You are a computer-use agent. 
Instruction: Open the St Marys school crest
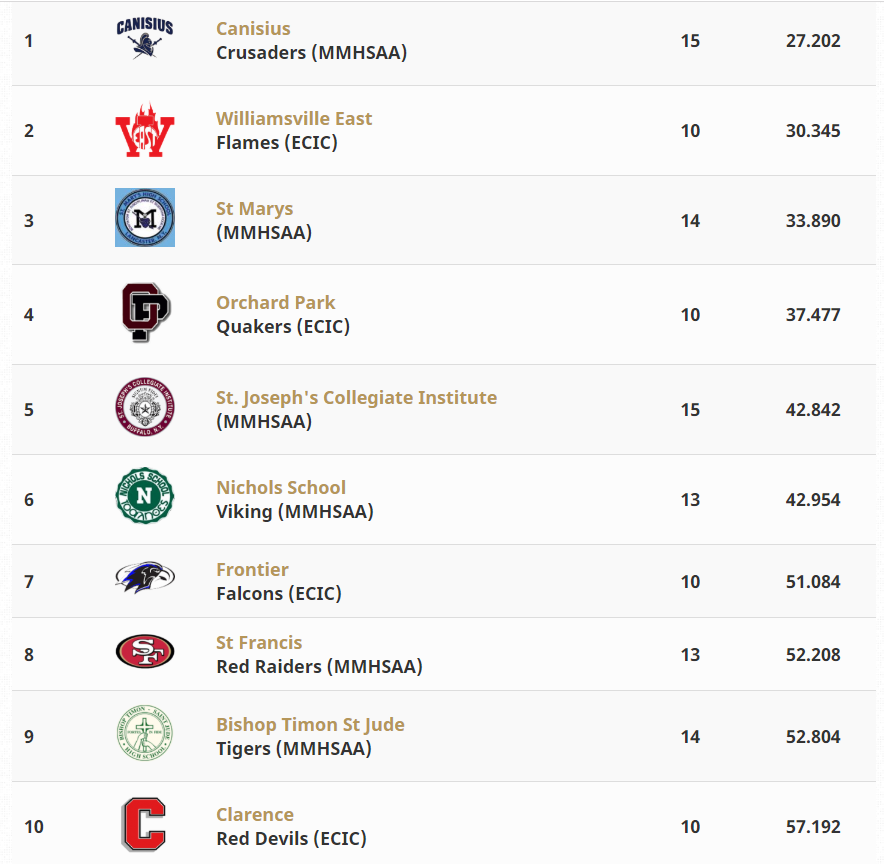coord(145,218)
